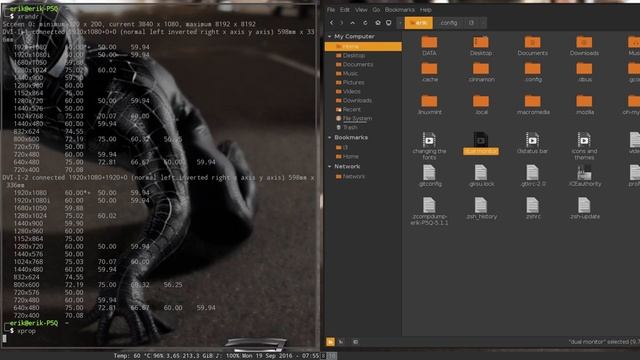Click 'Temp: 60 °C' in the i3 status bar
Screen dimensions: 640x360
pos(132,356)
